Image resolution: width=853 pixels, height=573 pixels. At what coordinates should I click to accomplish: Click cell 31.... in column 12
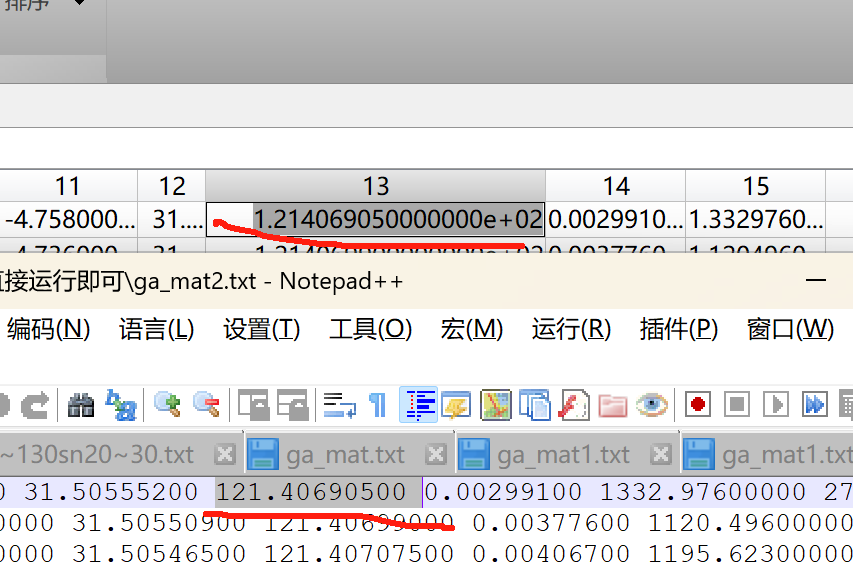point(171,219)
